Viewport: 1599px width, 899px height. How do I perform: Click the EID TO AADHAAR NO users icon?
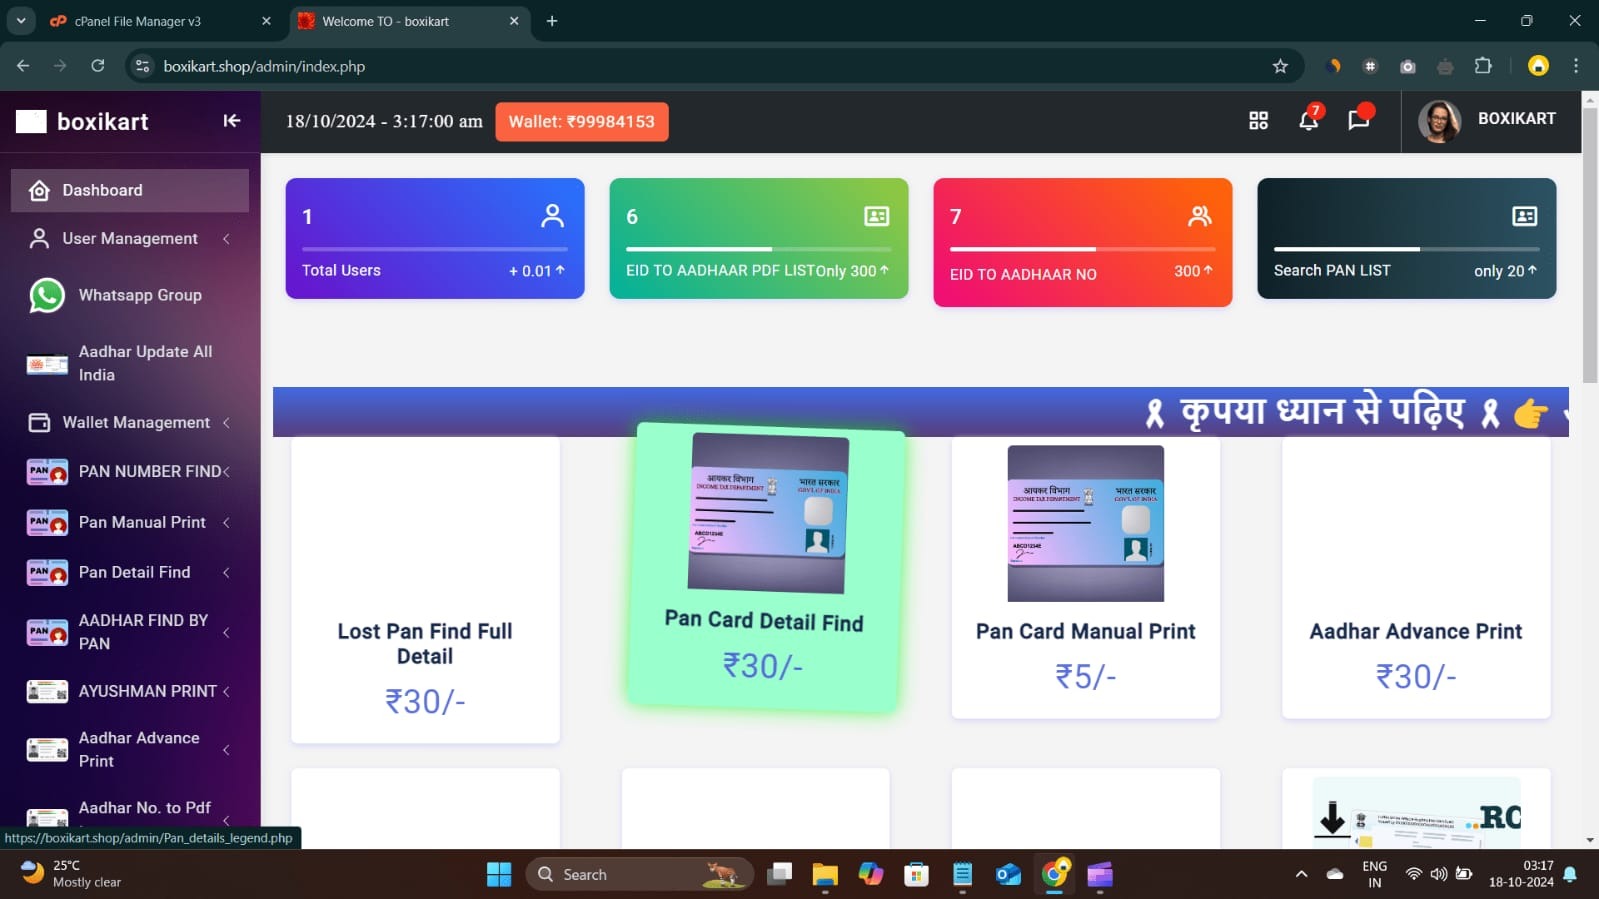1200,216
